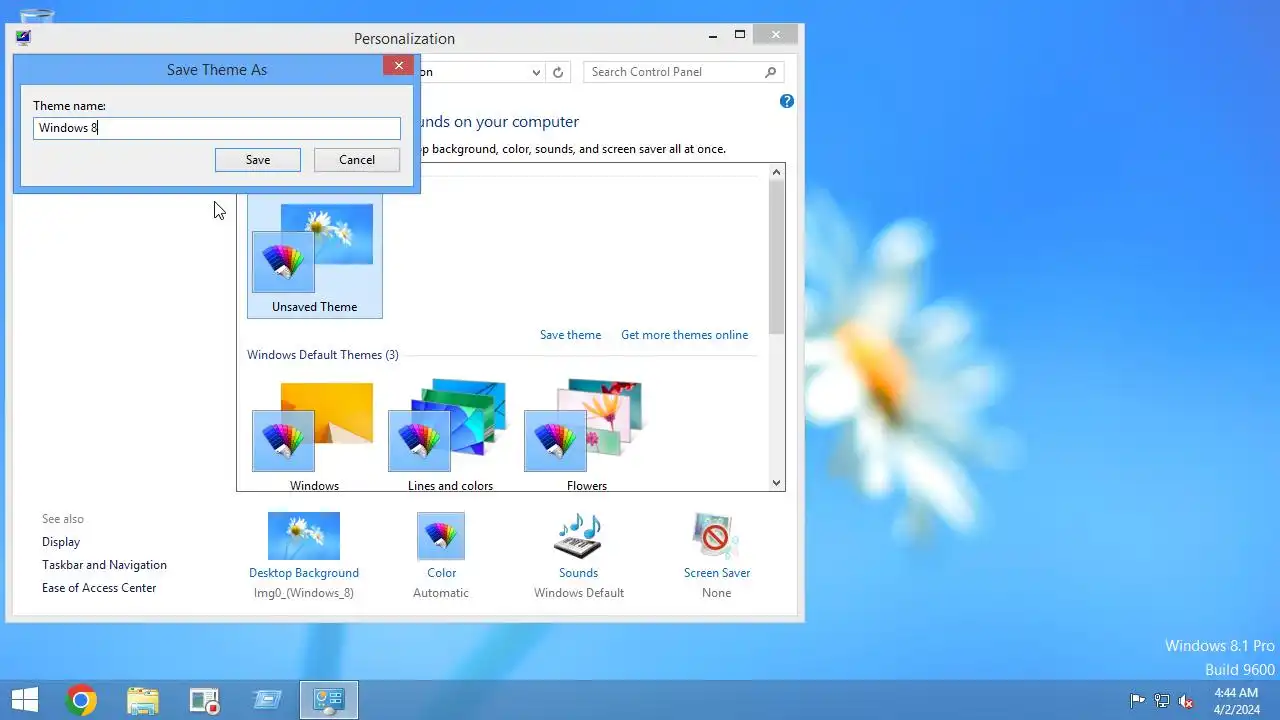Viewport: 1280px width, 720px height.
Task: Cancel the Save Theme As dialog
Action: pyautogui.click(x=357, y=160)
